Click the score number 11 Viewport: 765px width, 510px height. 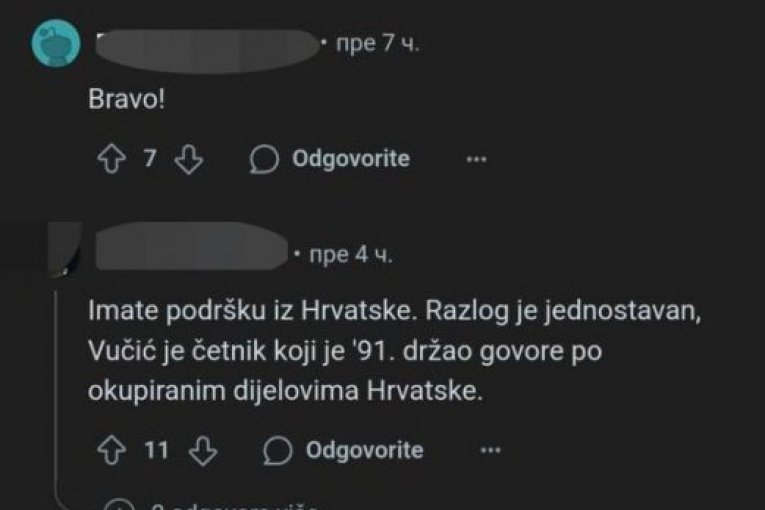(x=157, y=450)
